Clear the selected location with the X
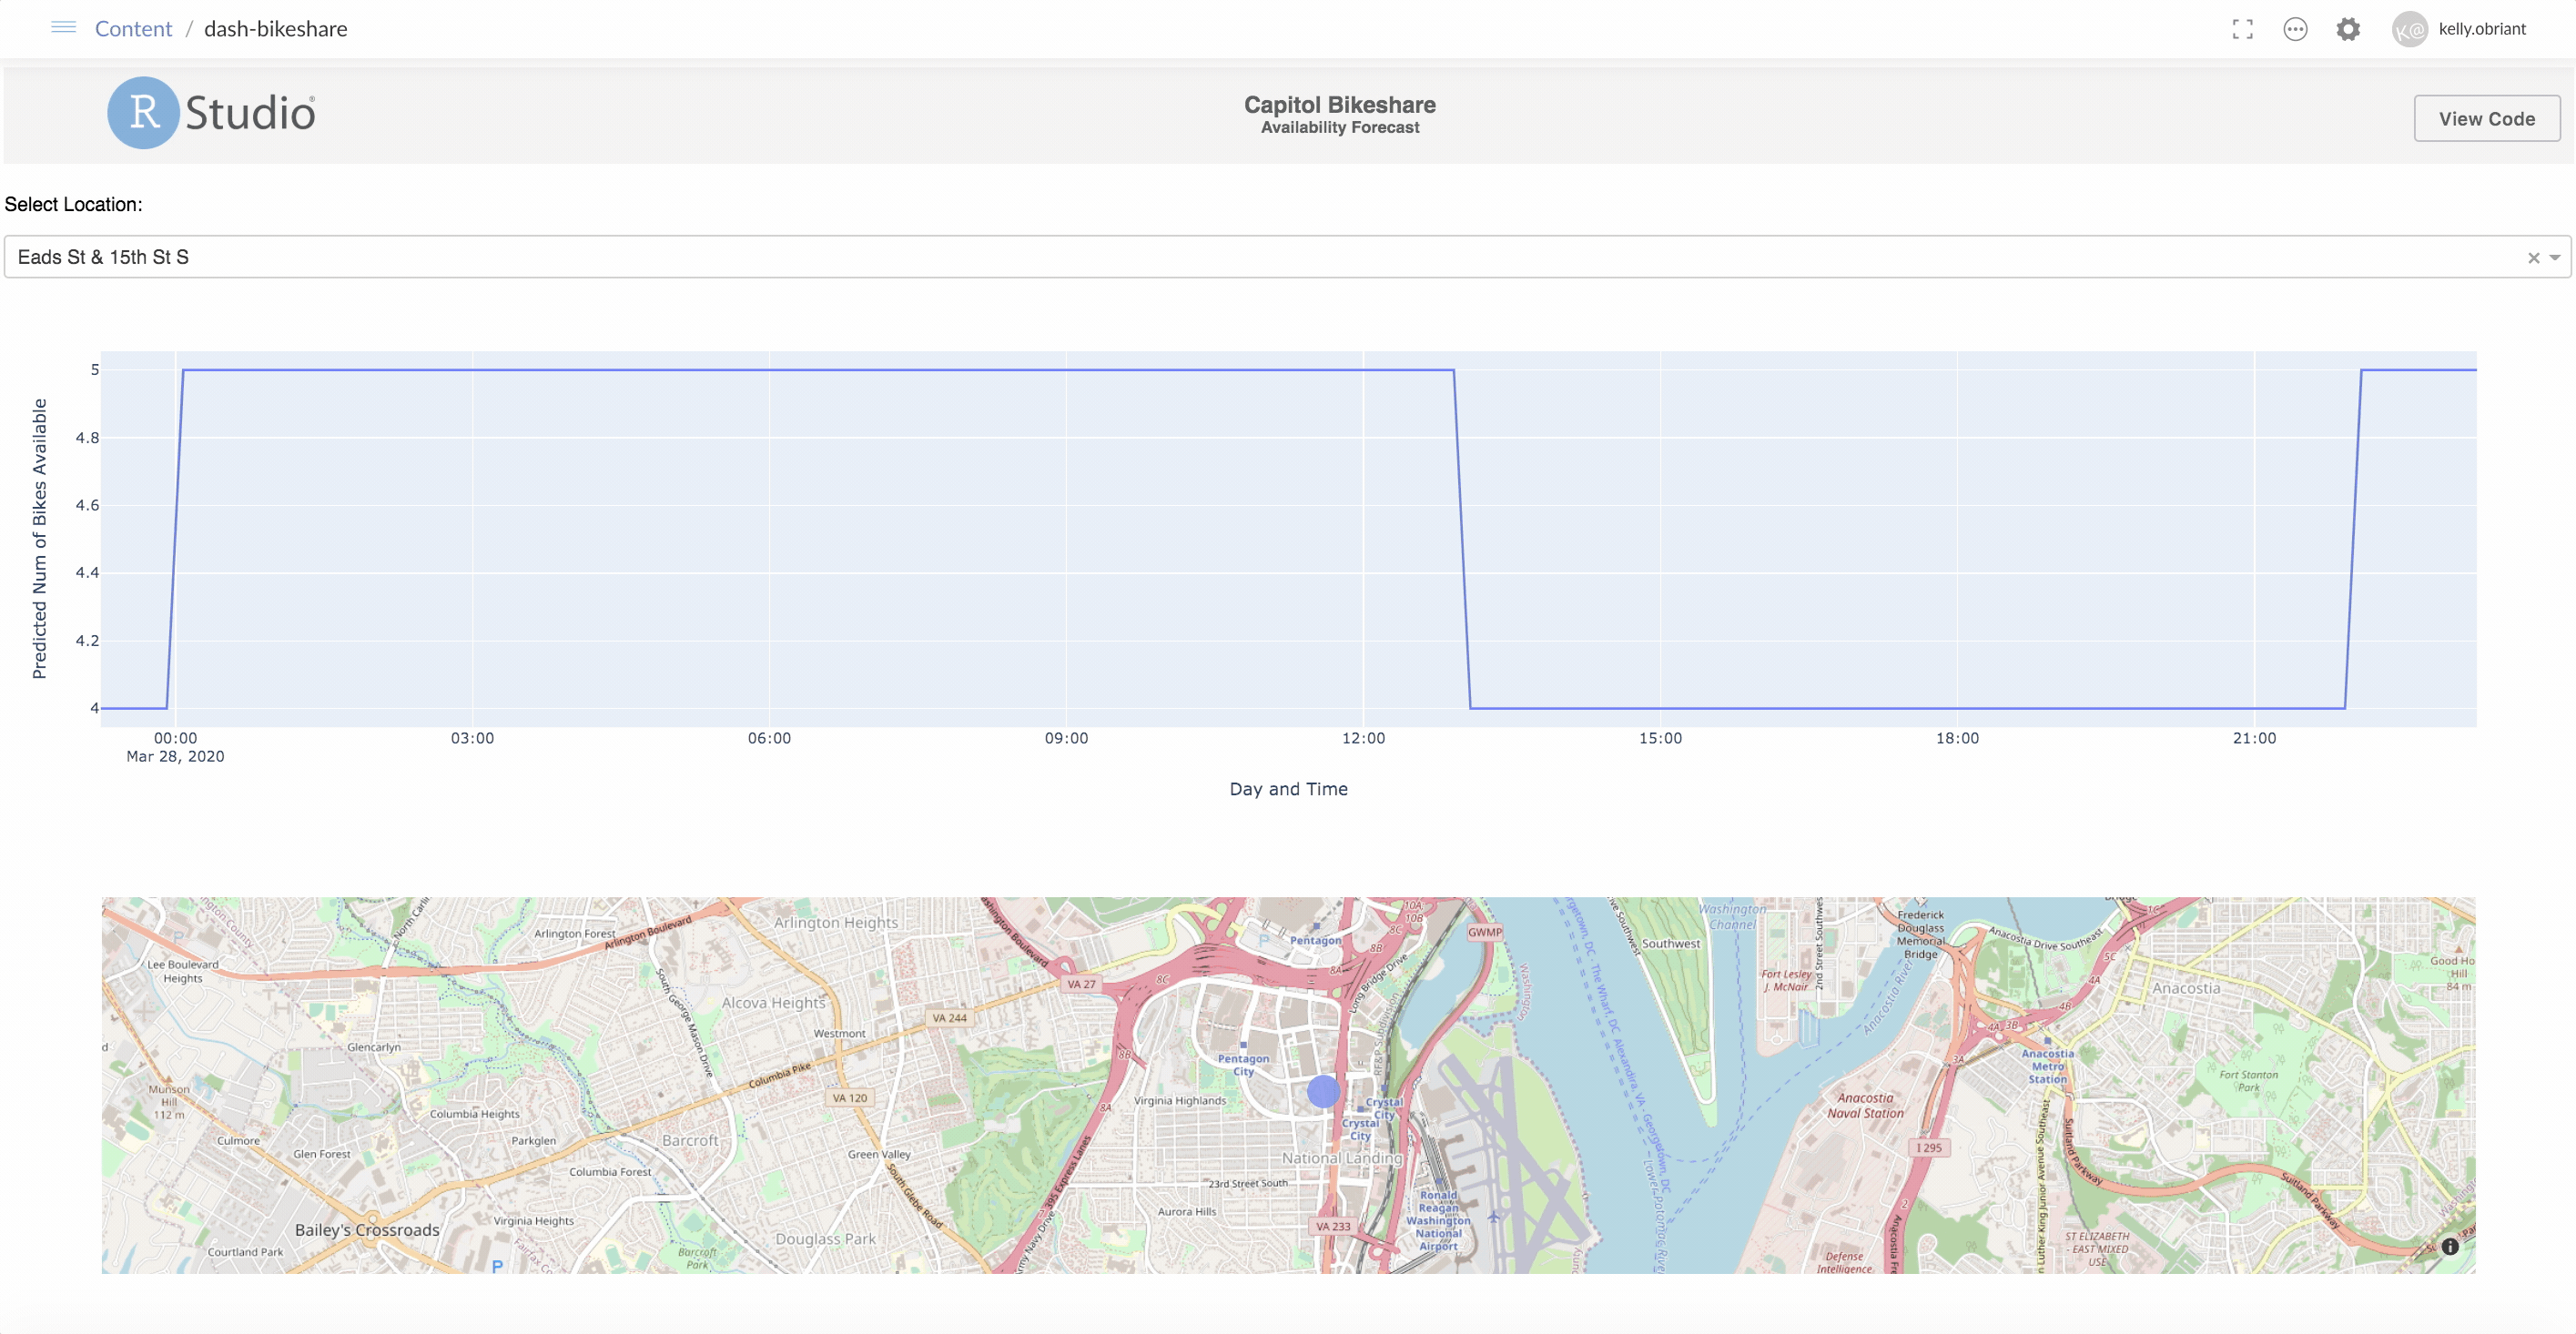2576x1334 pixels. tap(2533, 257)
